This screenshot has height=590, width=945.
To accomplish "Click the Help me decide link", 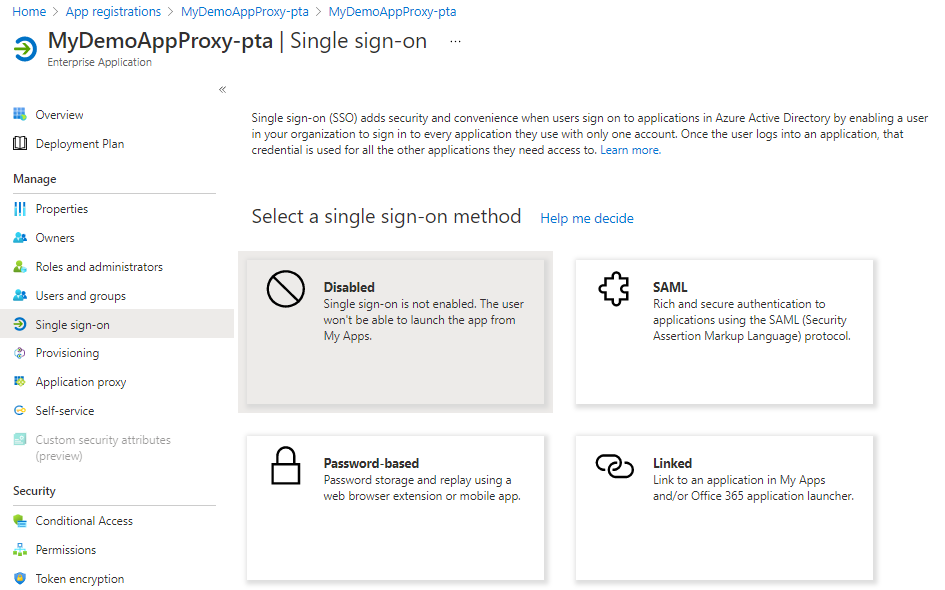I will [x=587, y=219].
